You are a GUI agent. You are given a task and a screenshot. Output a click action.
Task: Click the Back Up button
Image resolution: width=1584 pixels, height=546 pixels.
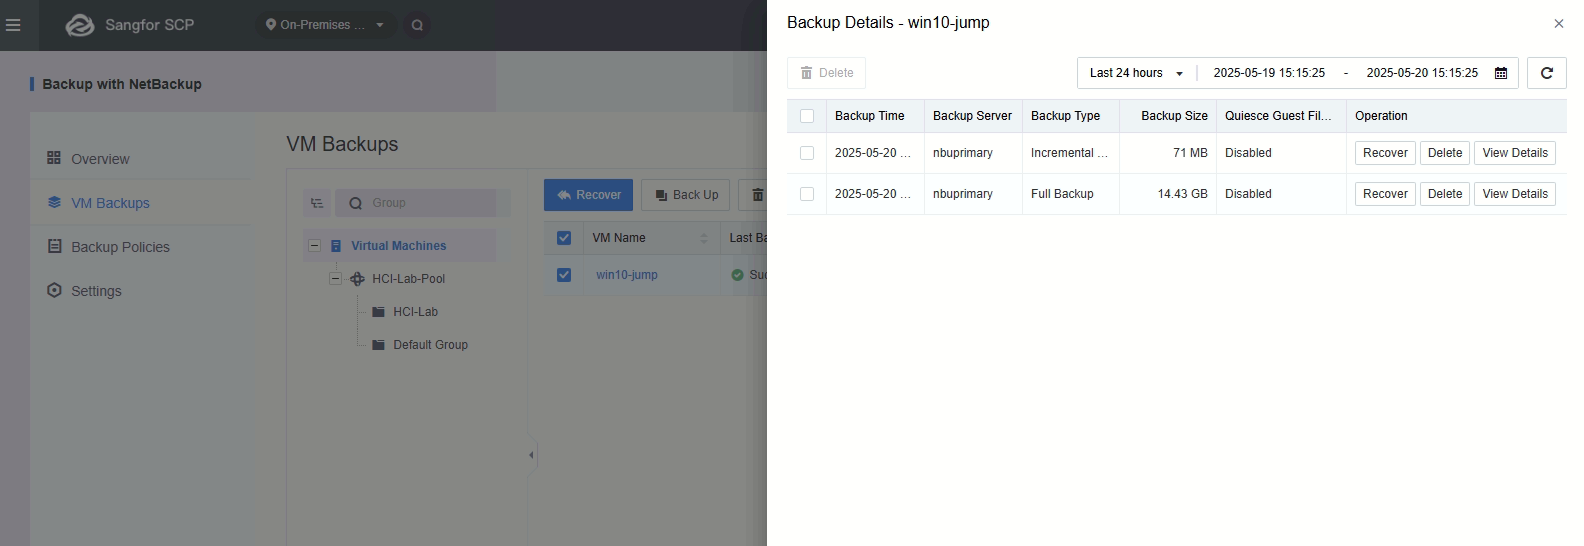pos(686,195)
